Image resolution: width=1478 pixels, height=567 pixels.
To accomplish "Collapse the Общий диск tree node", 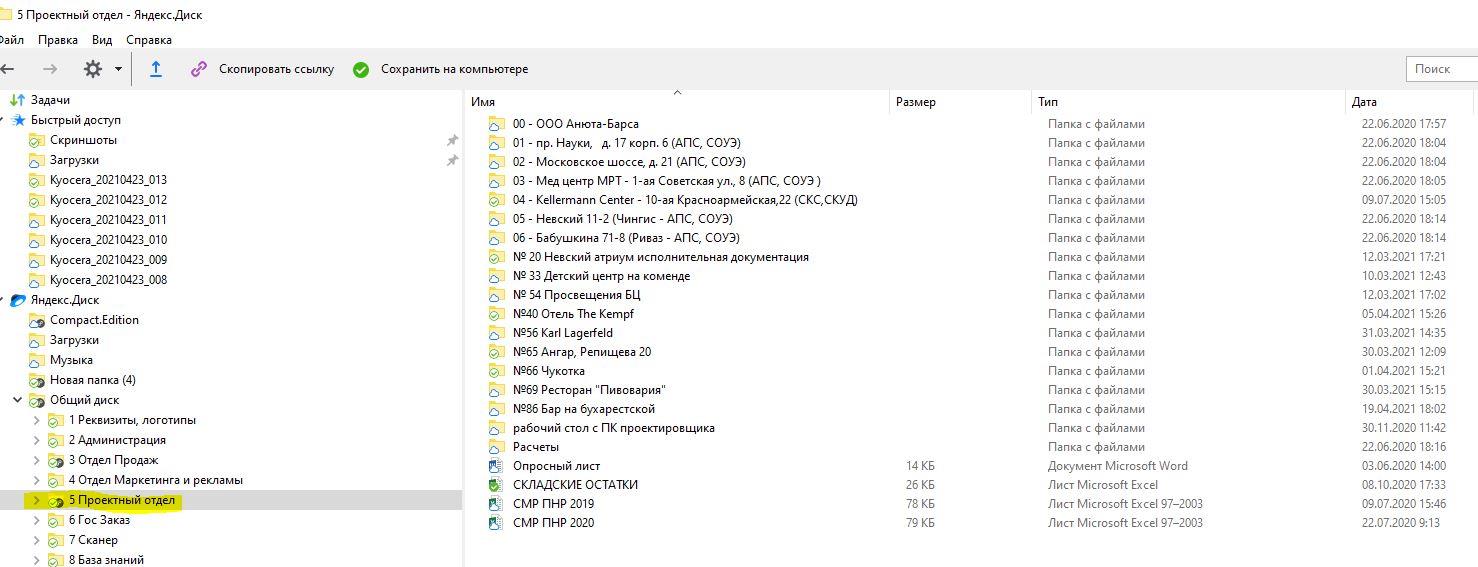I will click(x=18, y=400).
